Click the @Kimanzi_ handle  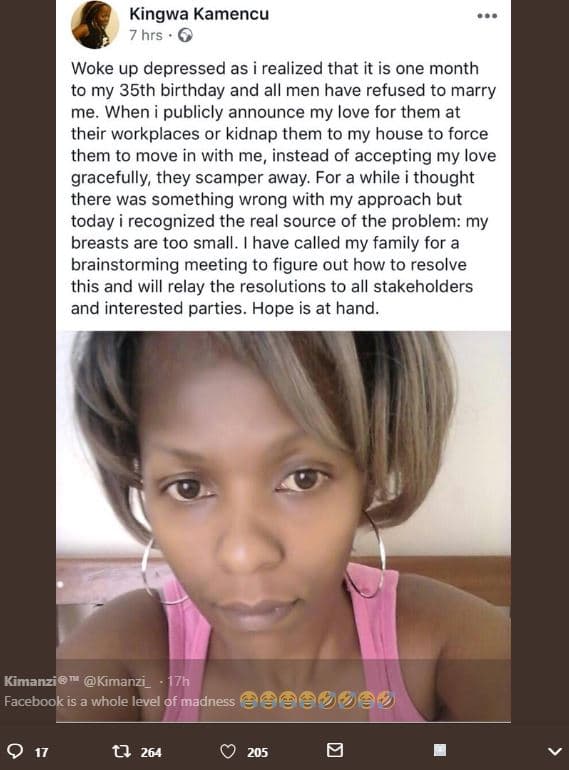pos(117,681)
